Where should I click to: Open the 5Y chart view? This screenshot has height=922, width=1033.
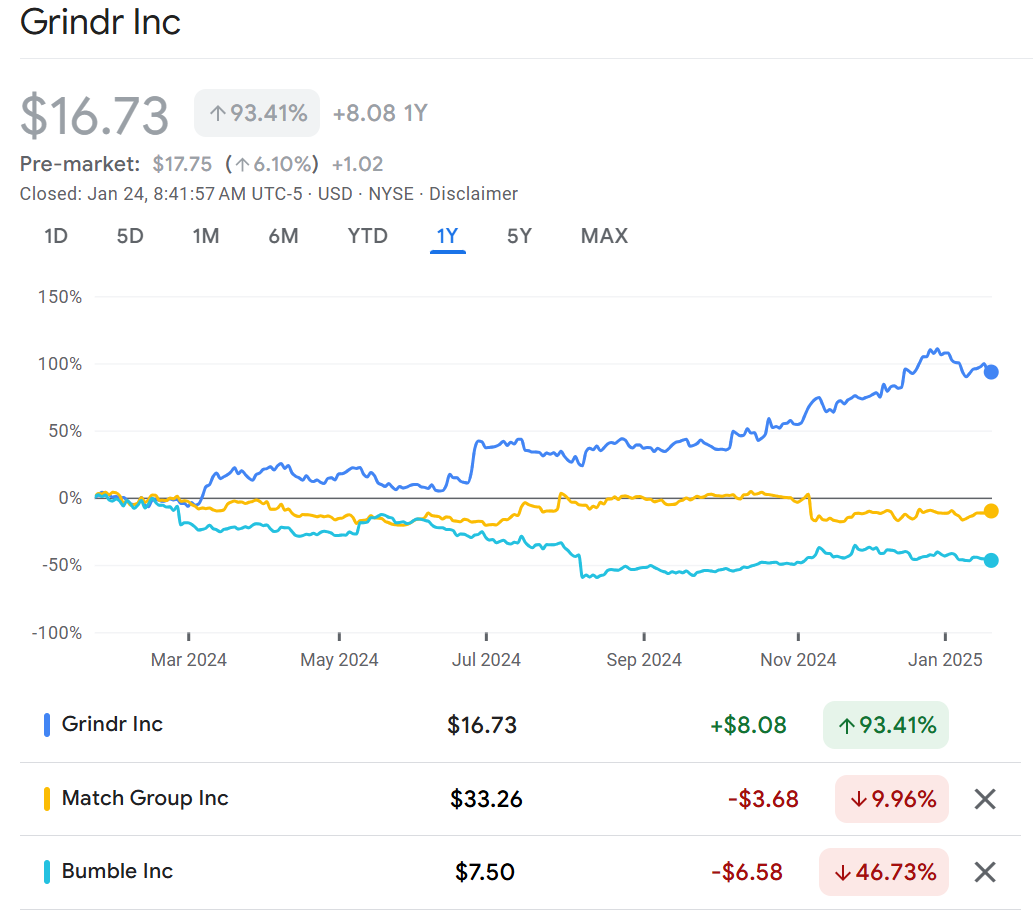(x=519, y=236)
